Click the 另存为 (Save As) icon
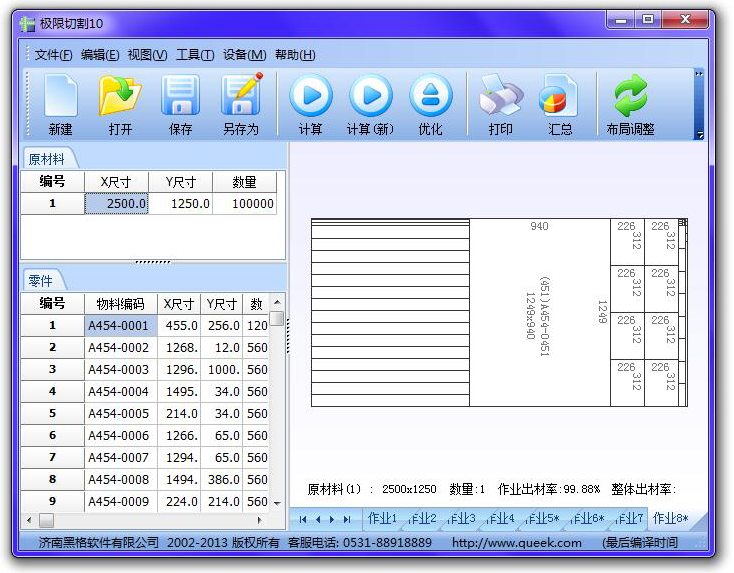 click(241, 95)
